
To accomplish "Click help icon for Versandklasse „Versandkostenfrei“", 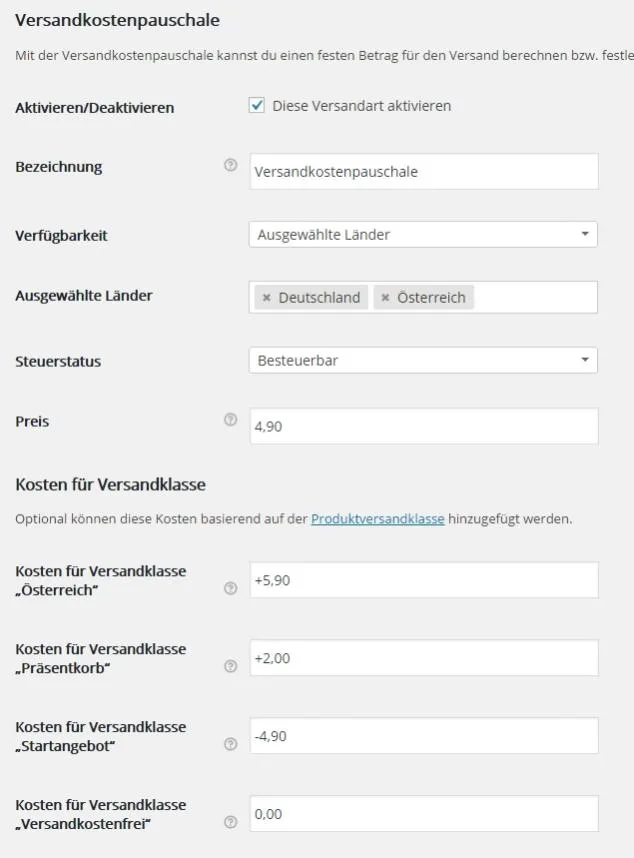I will coord(231,822).
